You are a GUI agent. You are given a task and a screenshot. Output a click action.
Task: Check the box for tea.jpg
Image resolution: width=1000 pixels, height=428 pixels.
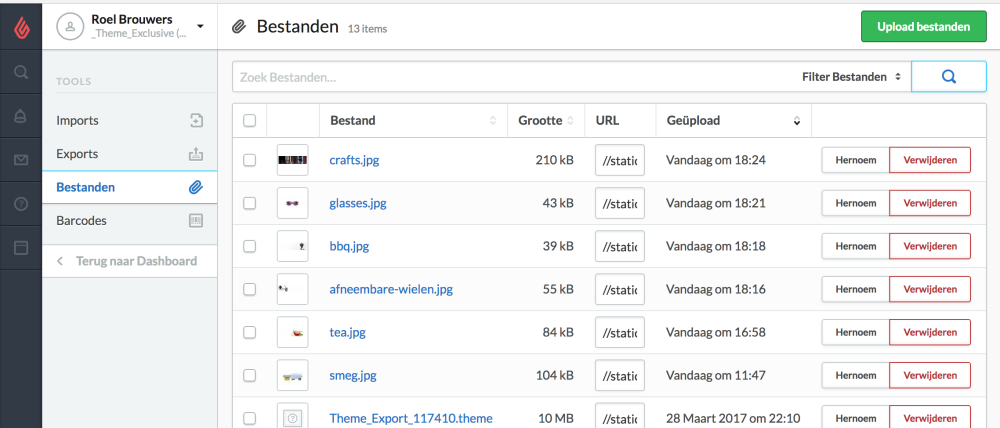point(249,332)
